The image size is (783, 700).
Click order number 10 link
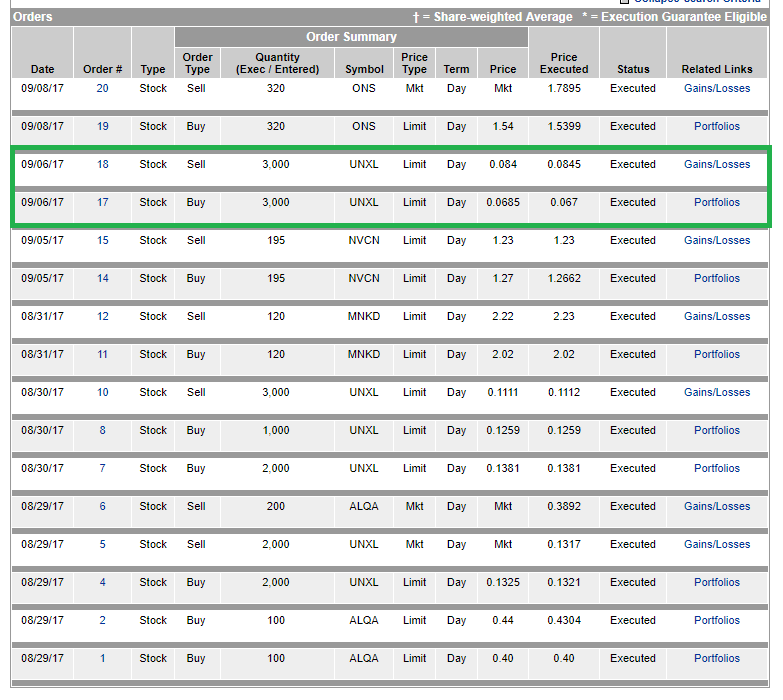click(102, 392)
